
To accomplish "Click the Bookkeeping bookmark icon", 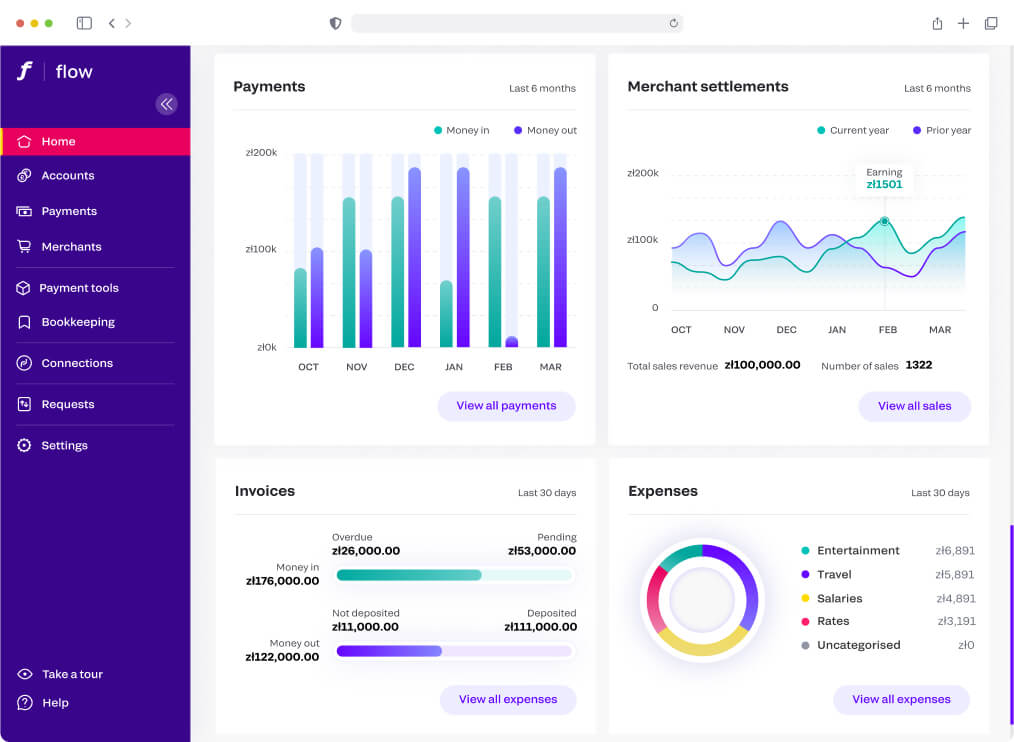I will click(x=24, y=323).
